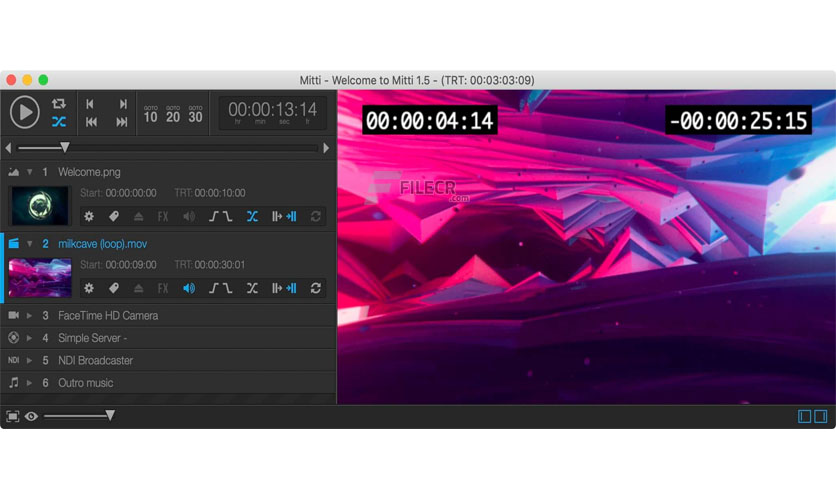Screen dimensions: 836x484
Task: Toggle play-on-start icon for milkcave cue
Action: (x=277, y=288)
